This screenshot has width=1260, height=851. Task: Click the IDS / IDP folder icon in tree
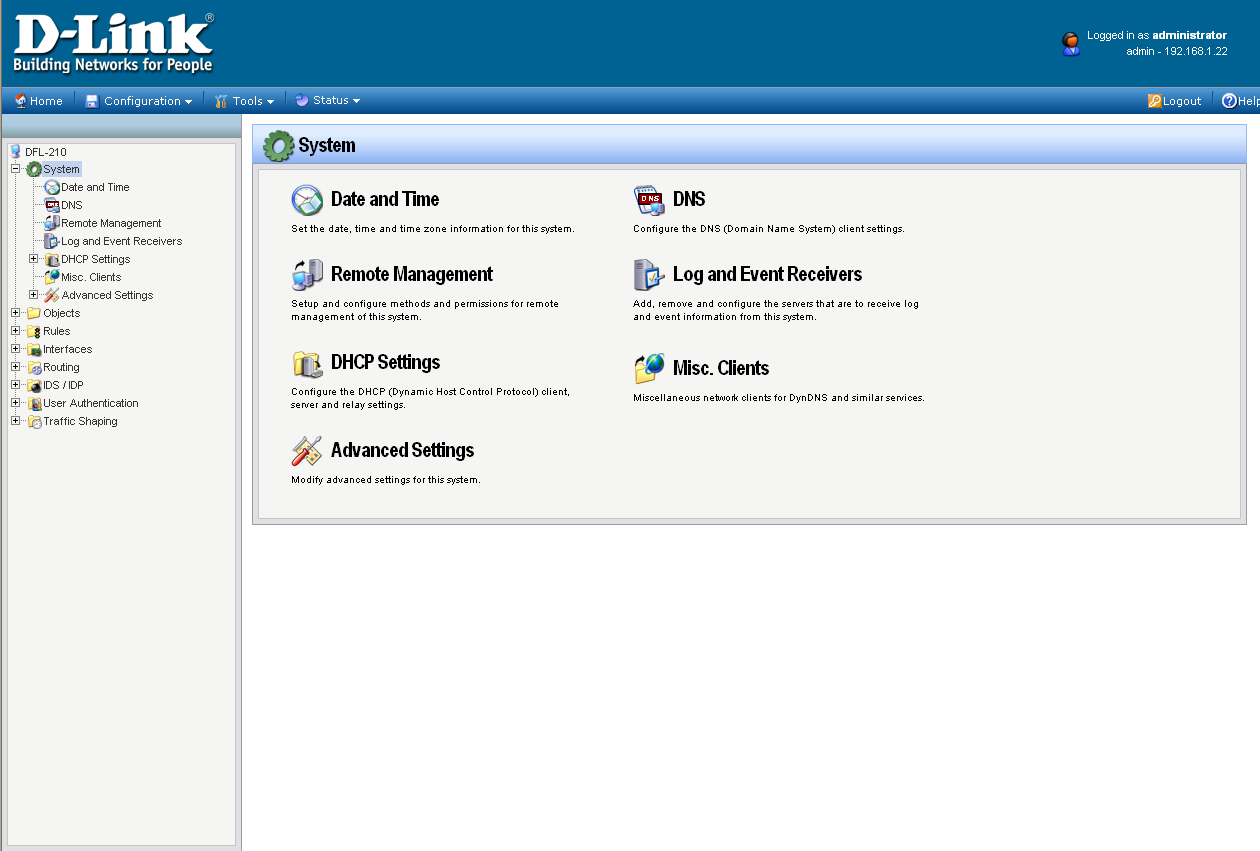click(x=34, y=385)
